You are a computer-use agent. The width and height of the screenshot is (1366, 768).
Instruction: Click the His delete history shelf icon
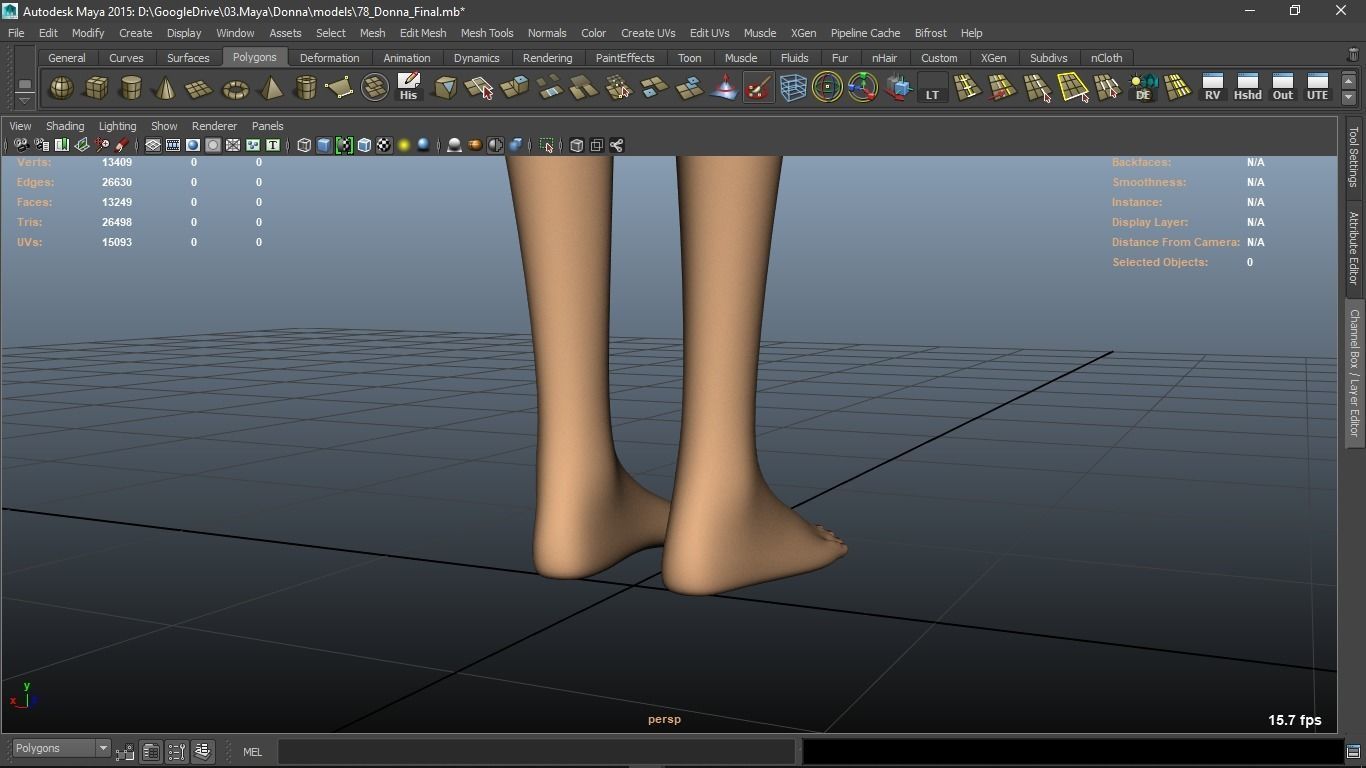click(408, 88)
